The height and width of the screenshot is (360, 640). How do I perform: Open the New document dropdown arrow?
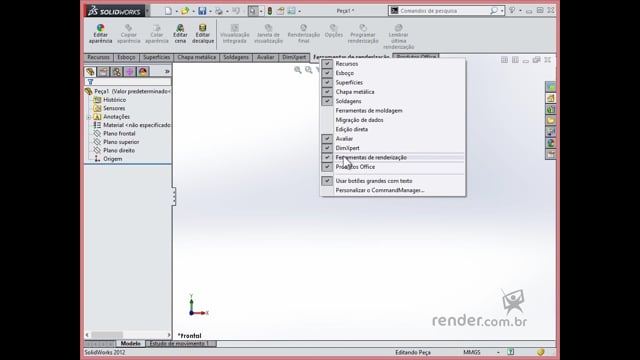click(x=176, y=11)
